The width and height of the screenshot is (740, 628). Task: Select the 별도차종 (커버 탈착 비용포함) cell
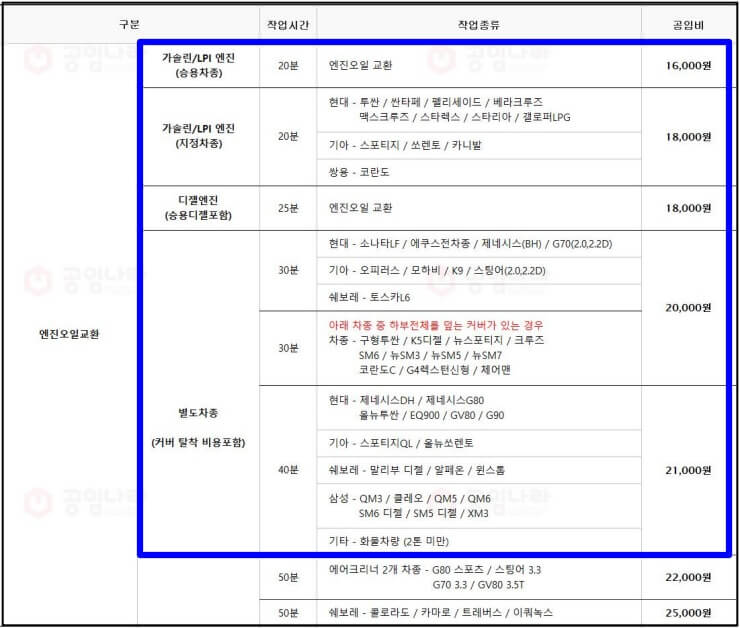tap(198, 427)
